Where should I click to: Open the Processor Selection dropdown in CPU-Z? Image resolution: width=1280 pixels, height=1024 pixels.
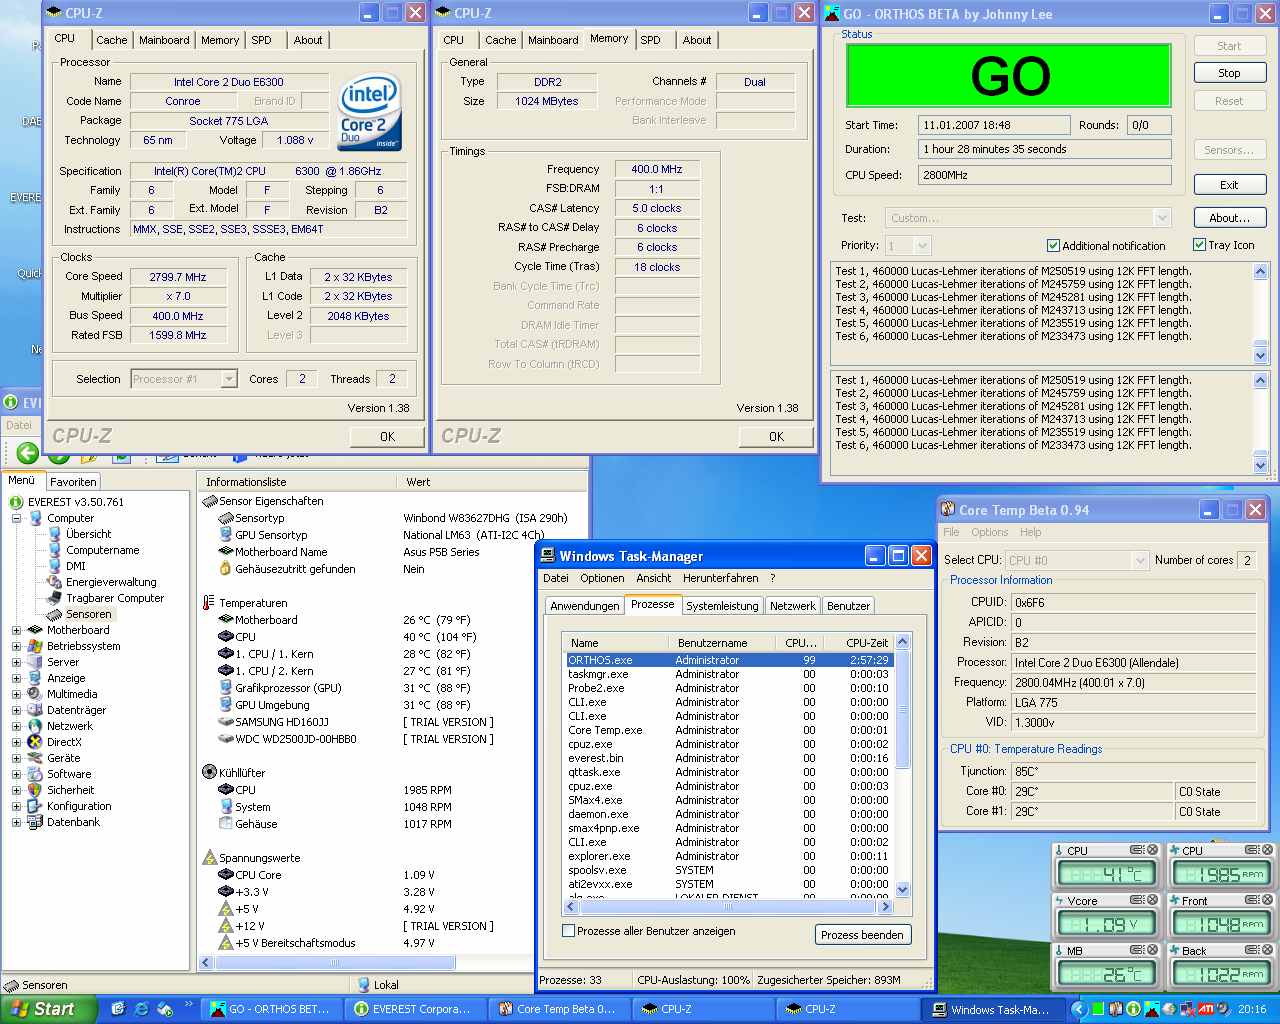click(228, 379)
